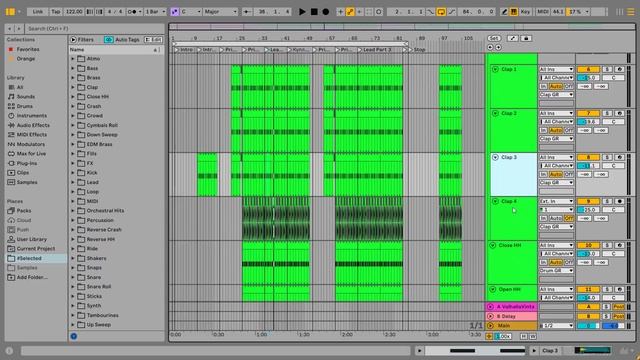Toggle the computer MIDI keyboard icon
Image resolution: width=640 pixels, height=360 pixels.
pos(514,12)
